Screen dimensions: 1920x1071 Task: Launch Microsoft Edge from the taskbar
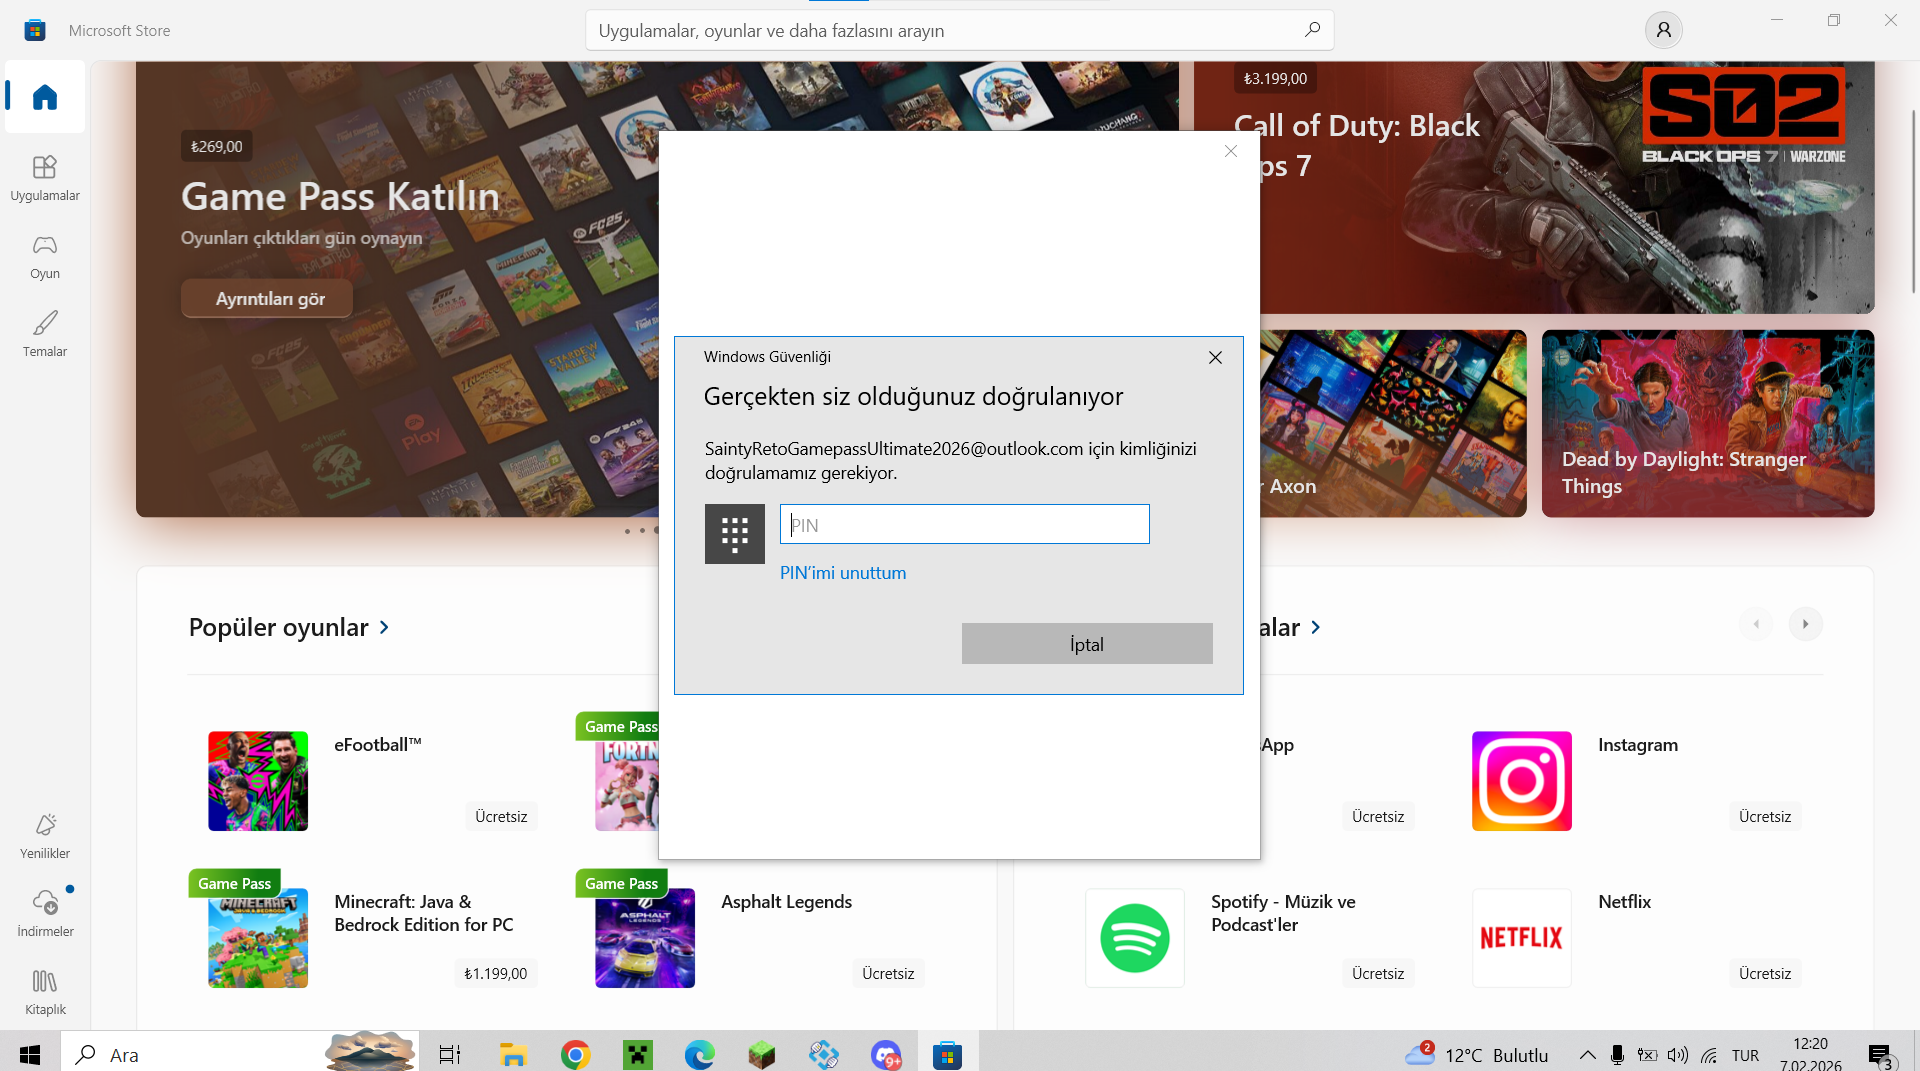click(x=699, y=1055)
